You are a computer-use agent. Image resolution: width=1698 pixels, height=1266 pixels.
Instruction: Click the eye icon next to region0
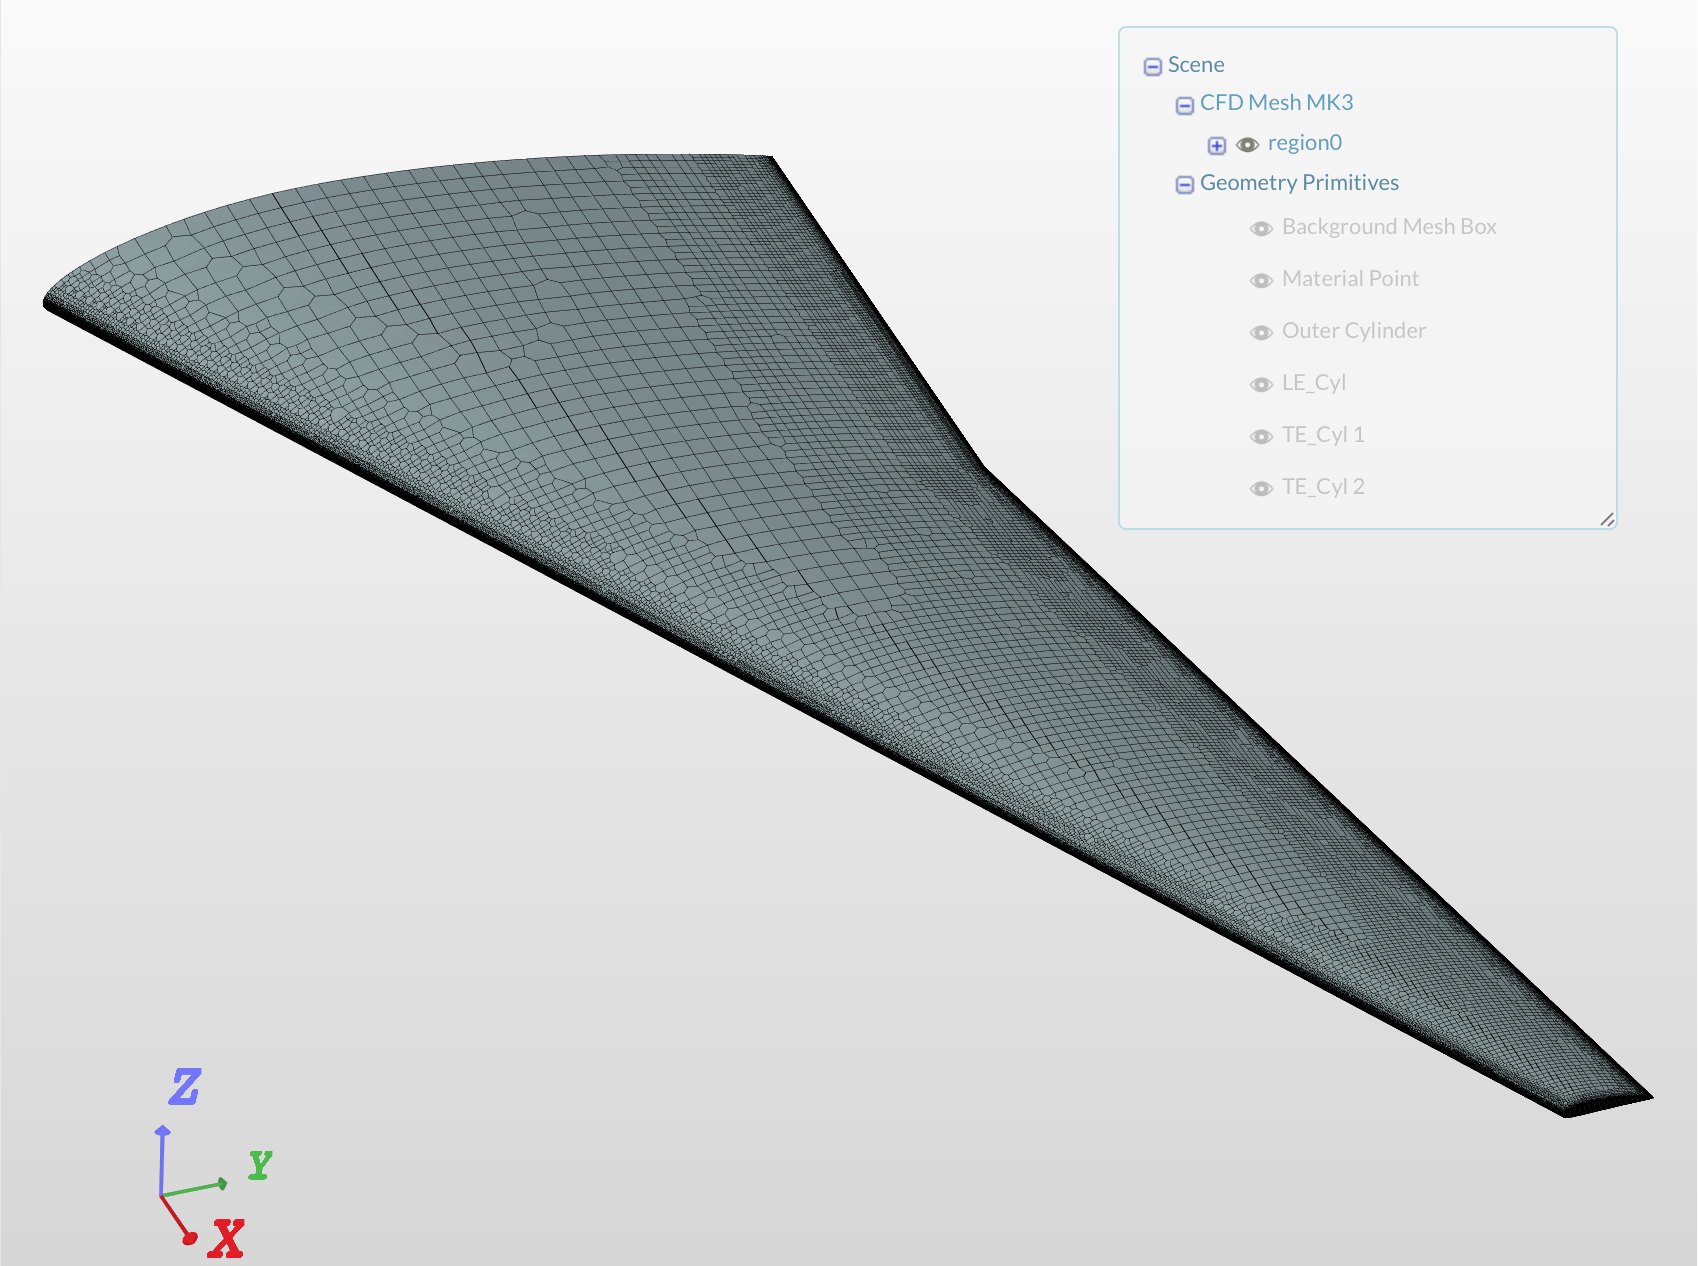[x=1247, y=144]
